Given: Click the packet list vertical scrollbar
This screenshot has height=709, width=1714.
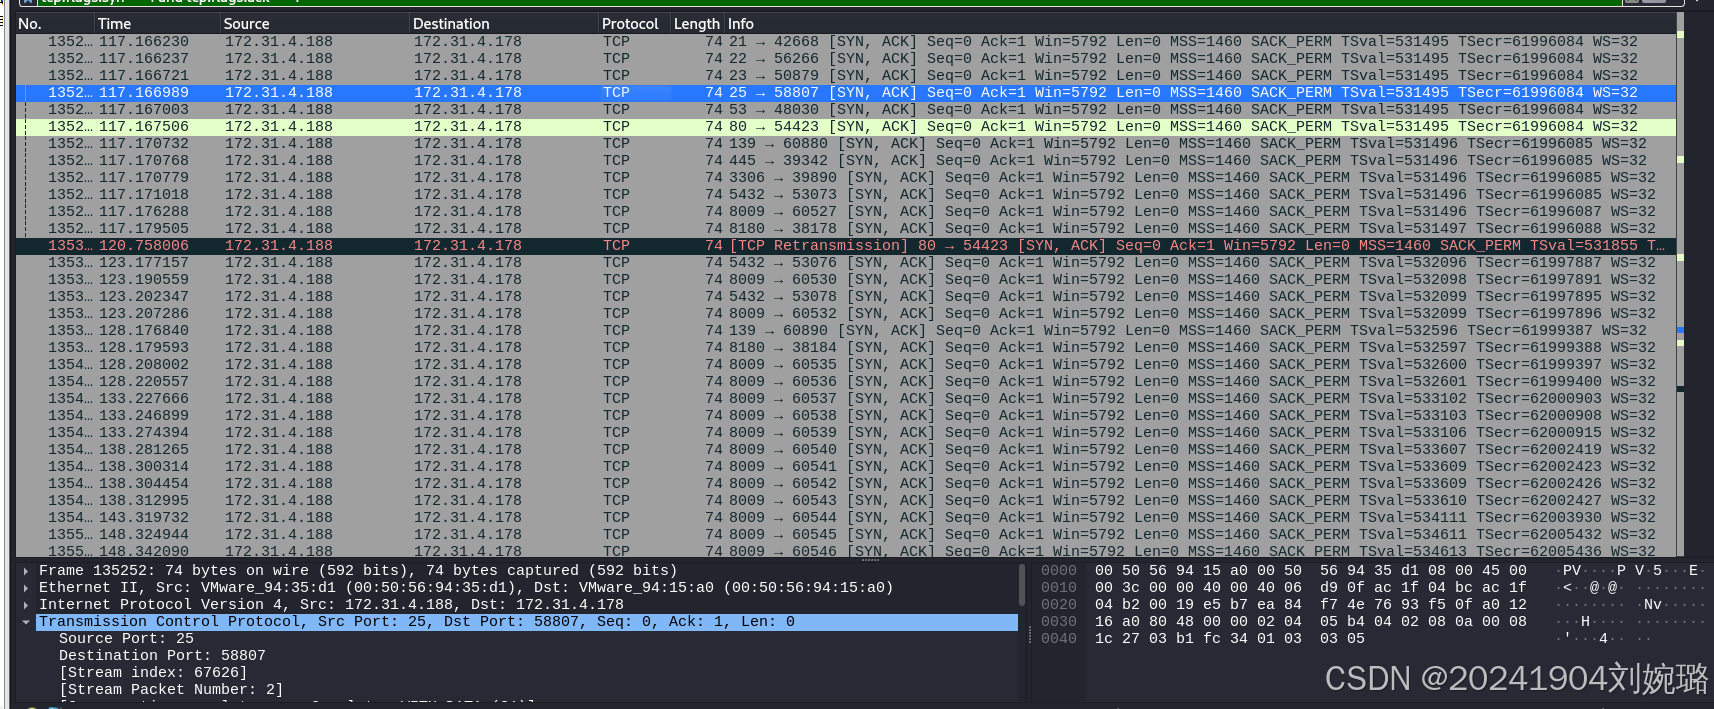Looking at the screenshot, I should click(x=1680, y=285).
